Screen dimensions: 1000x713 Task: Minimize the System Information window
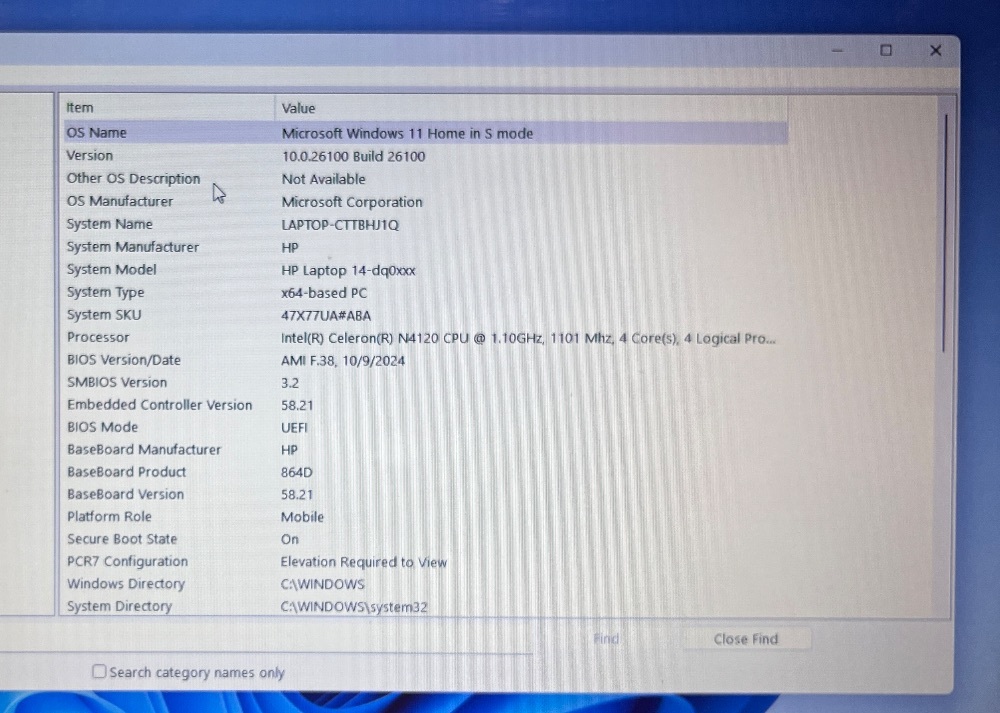838,51
